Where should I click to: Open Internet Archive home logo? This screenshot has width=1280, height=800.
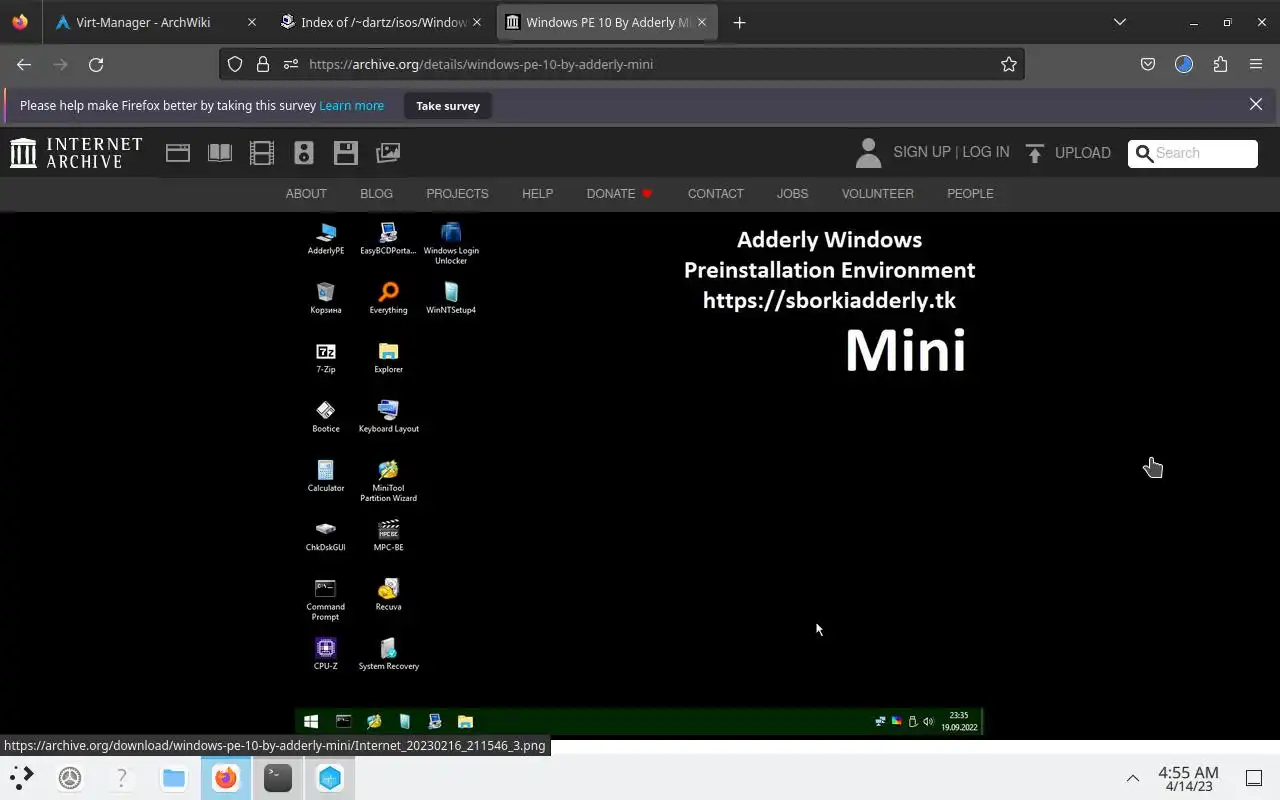pyautogui.click(x=76, y=153)
